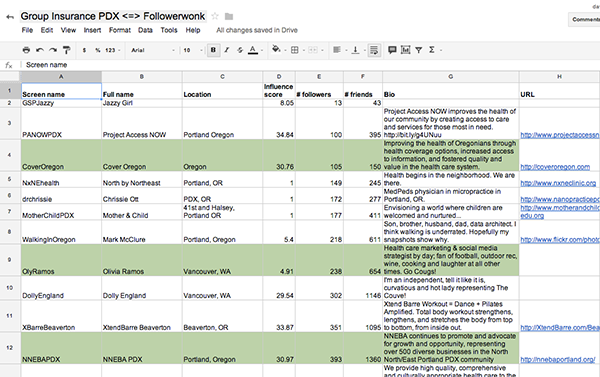Click the undo arrow icon
Screen dimensions: 600x377
click(39, 50)
